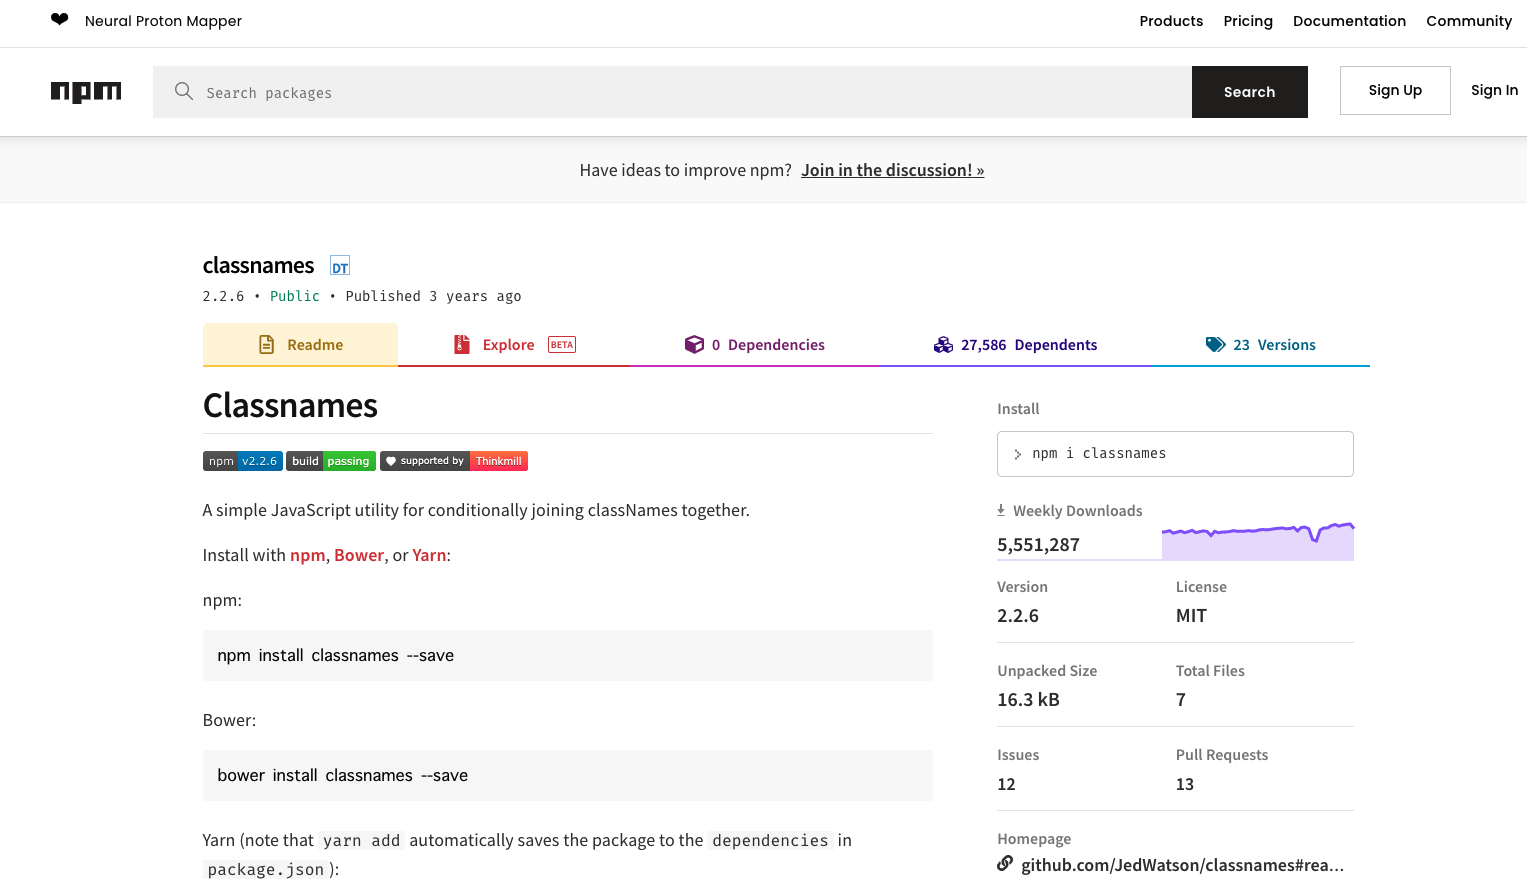Screen dimensions: 1527x882
Task: Click the link icon next to the homepage URL
Action: 1004,862
